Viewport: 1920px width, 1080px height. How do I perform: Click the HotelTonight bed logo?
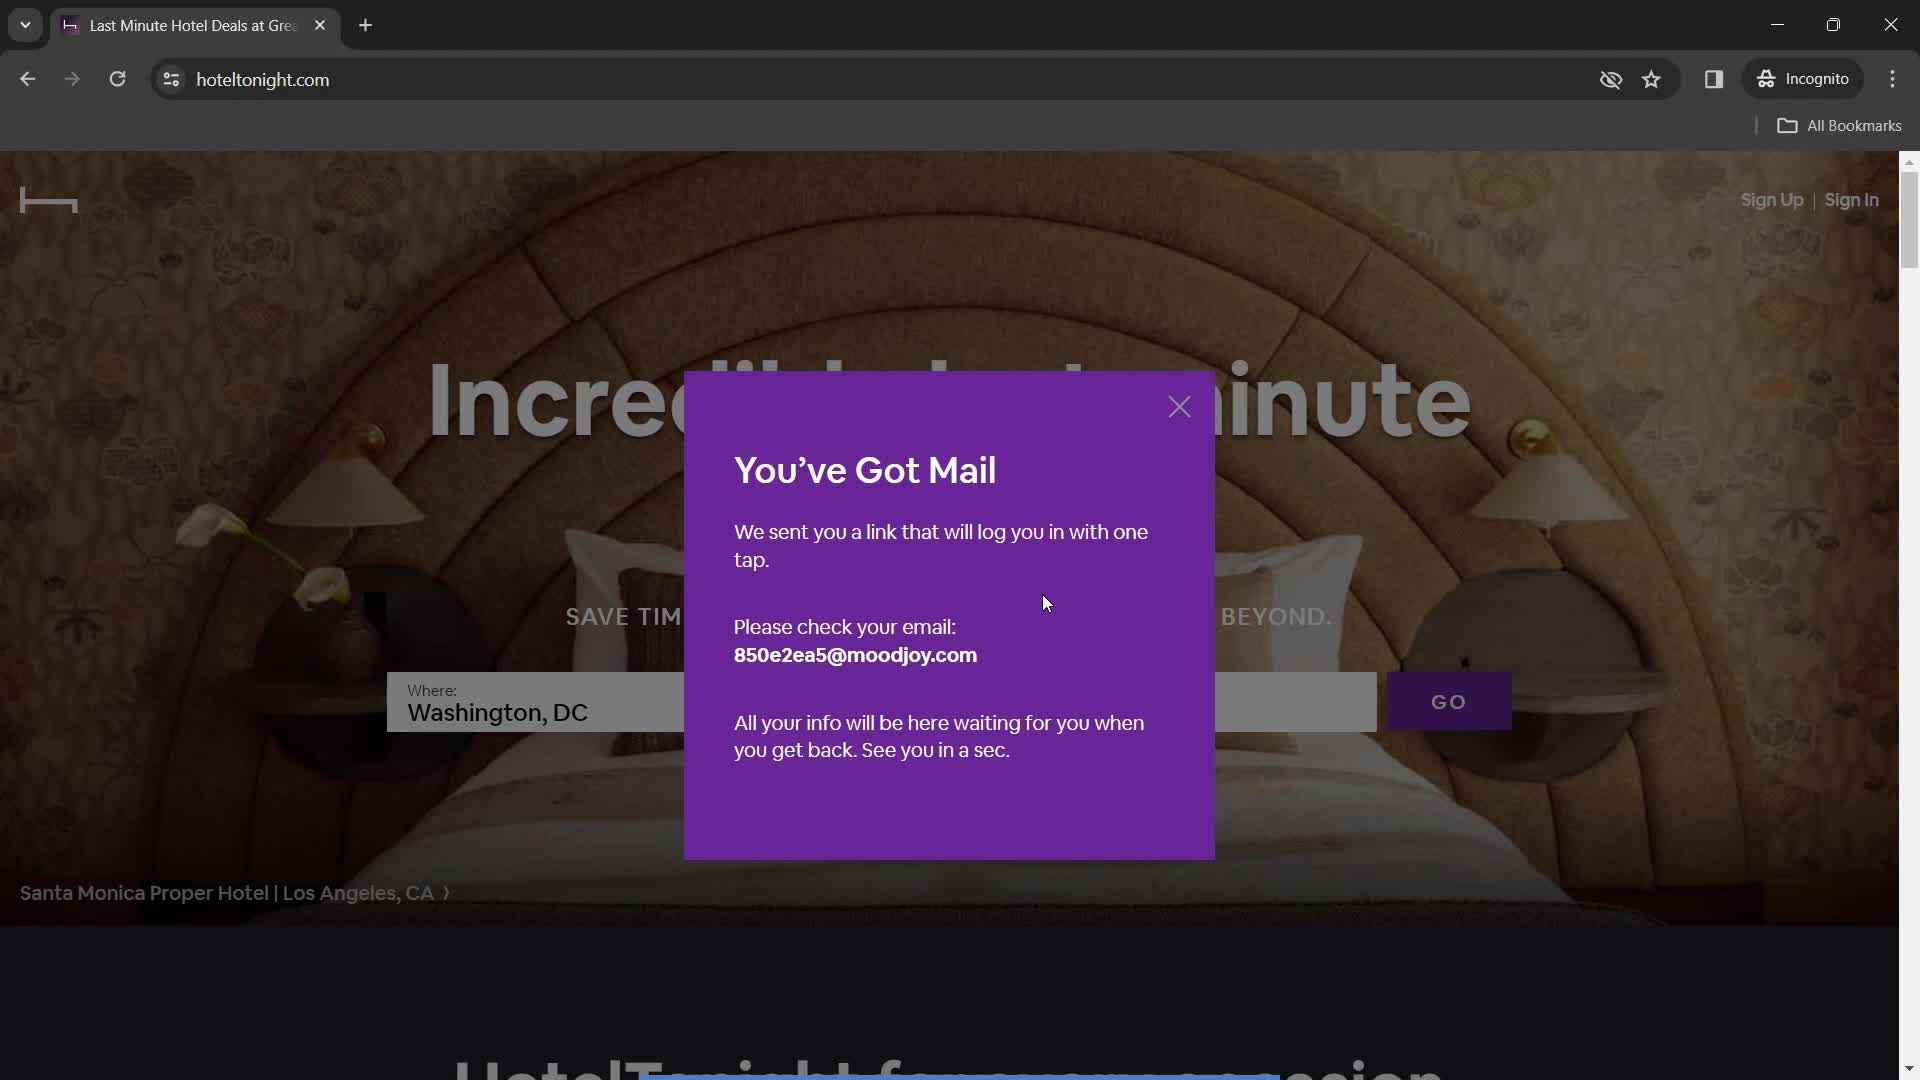pyautogui.click(x=48, y=201)
